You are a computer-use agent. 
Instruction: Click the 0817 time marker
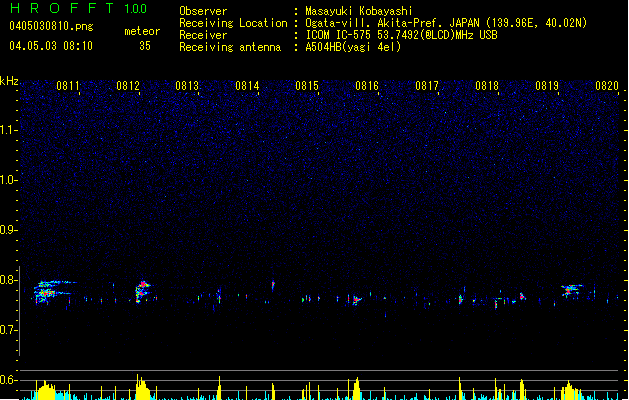[x=427, y=85]
